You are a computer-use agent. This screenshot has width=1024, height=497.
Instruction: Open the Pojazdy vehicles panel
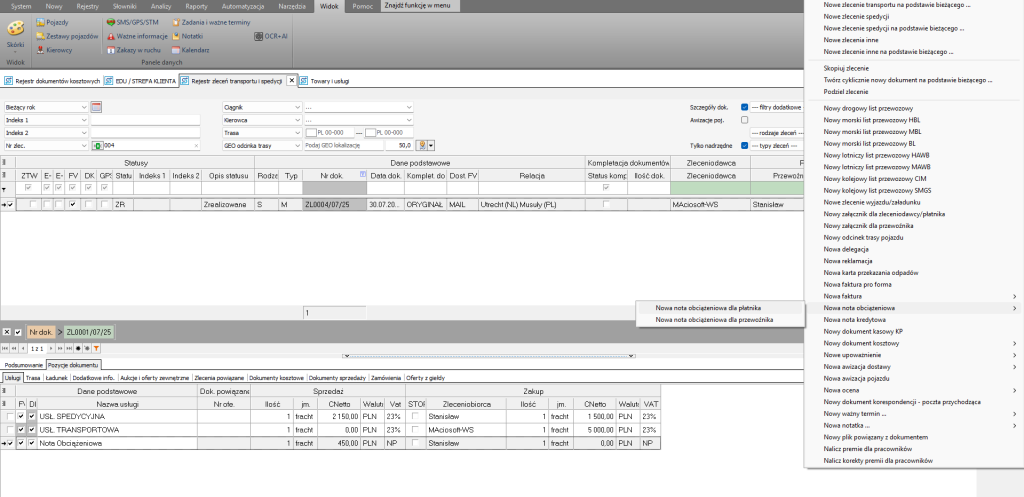click(x=57, y=20)
